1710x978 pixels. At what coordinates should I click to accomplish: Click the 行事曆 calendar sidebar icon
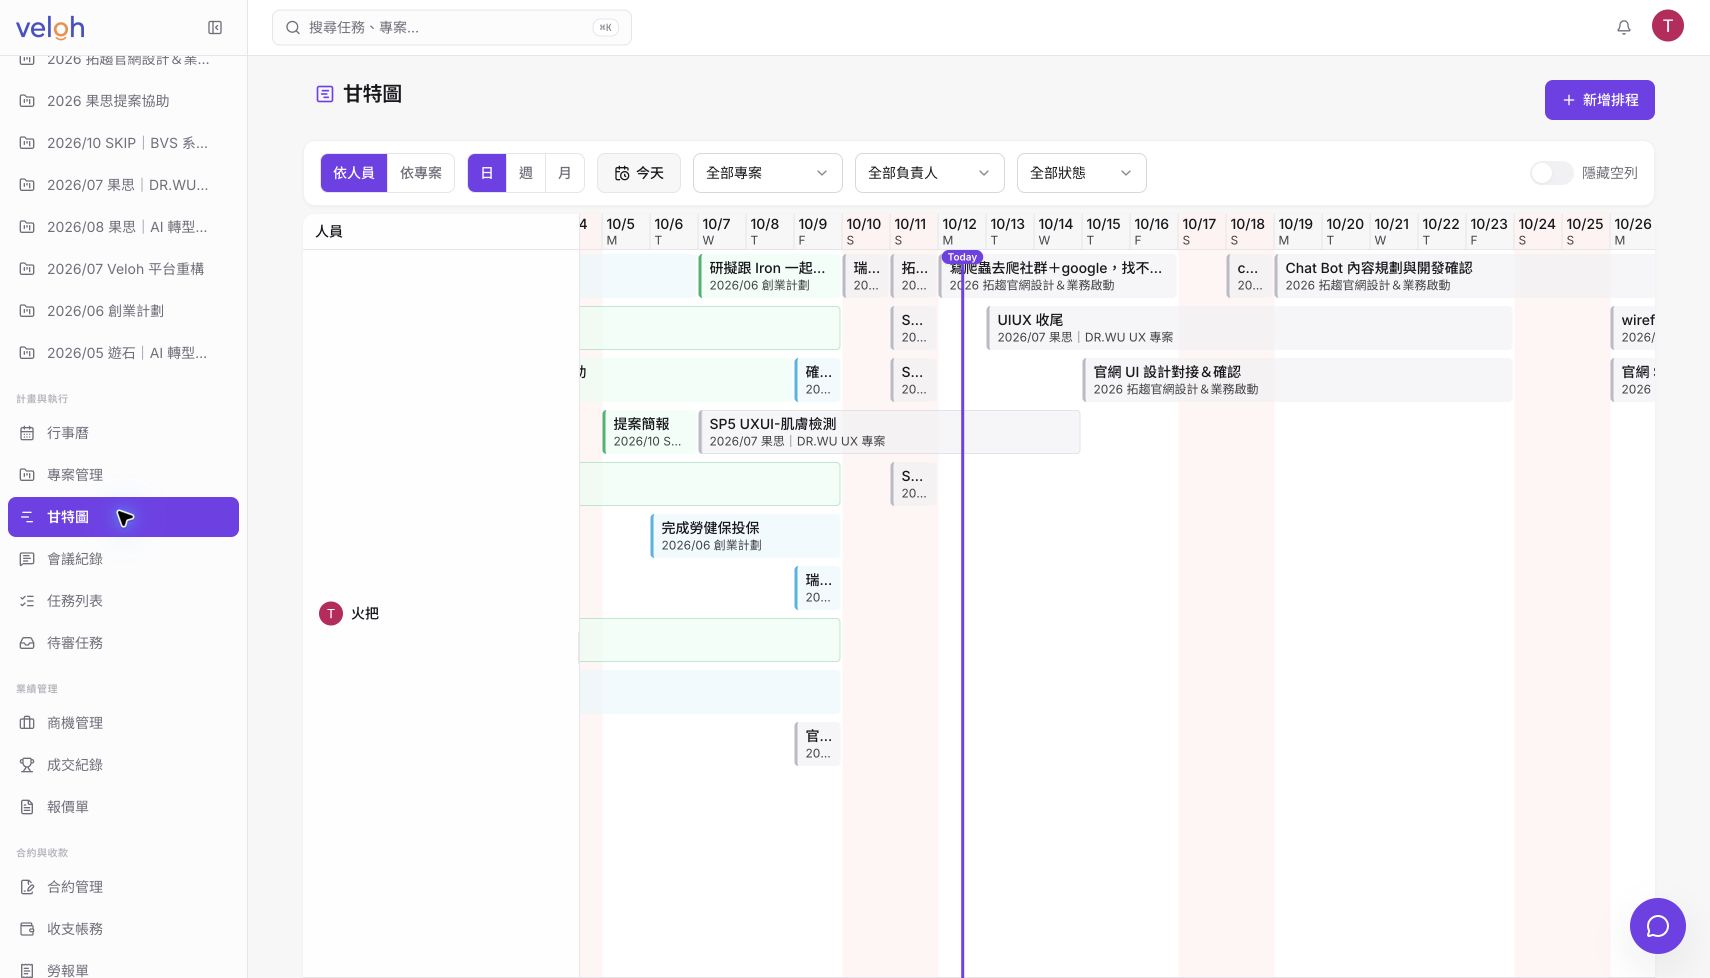point(28,433)
